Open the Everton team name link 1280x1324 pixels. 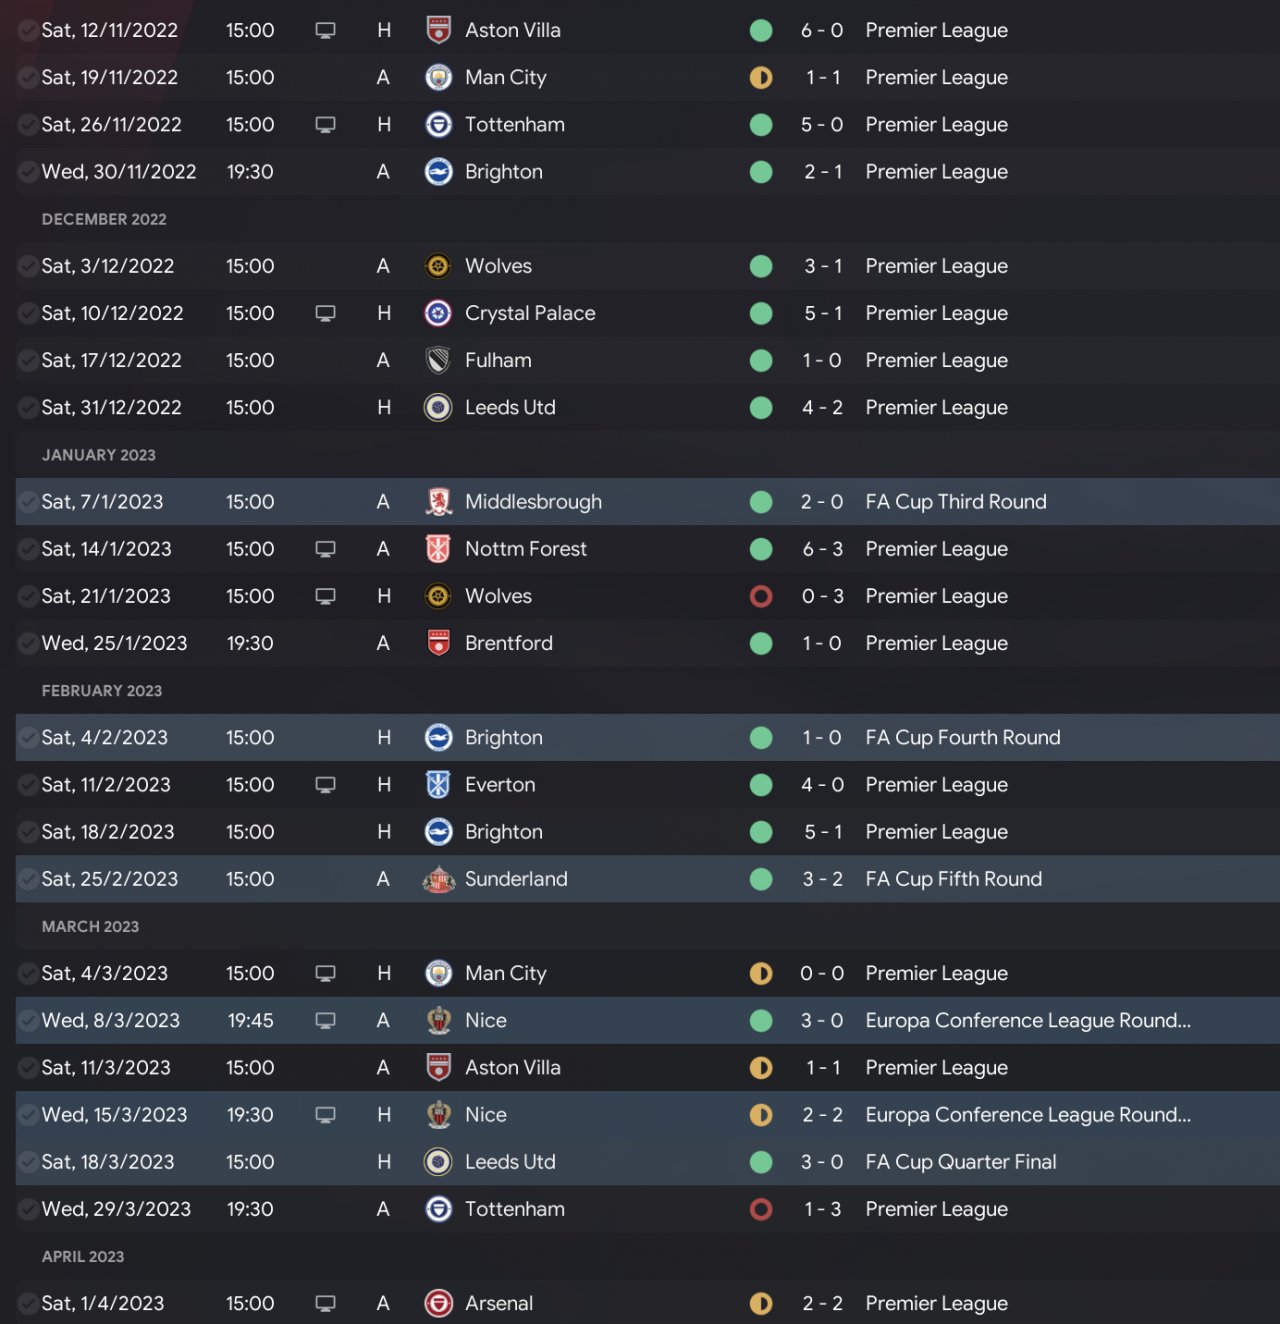[500, 785]
